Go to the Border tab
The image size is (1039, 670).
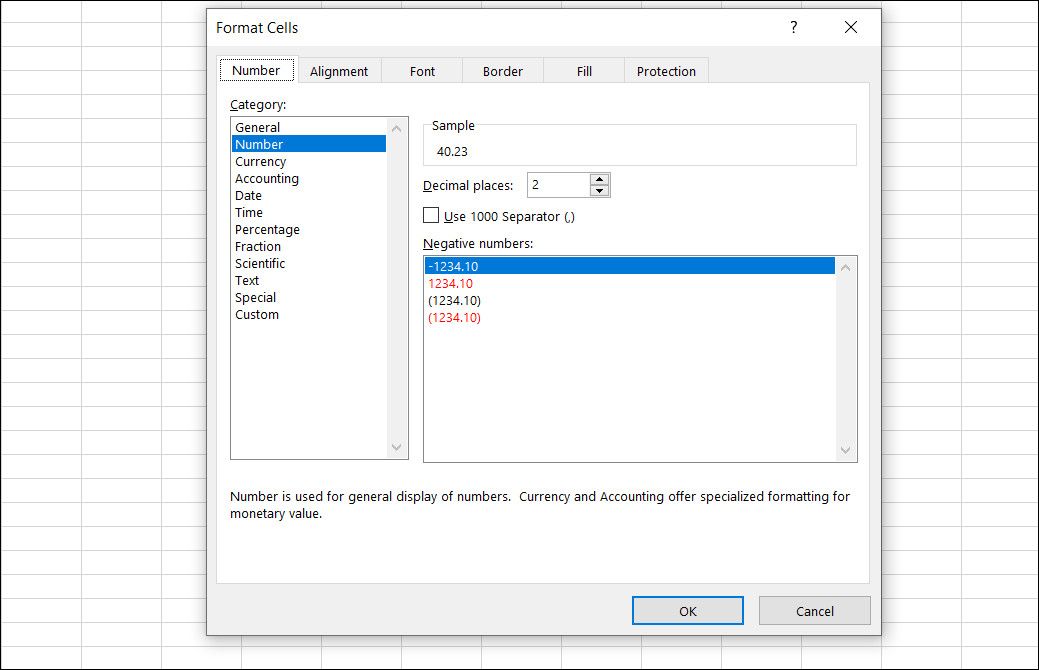tap(502, 71)
